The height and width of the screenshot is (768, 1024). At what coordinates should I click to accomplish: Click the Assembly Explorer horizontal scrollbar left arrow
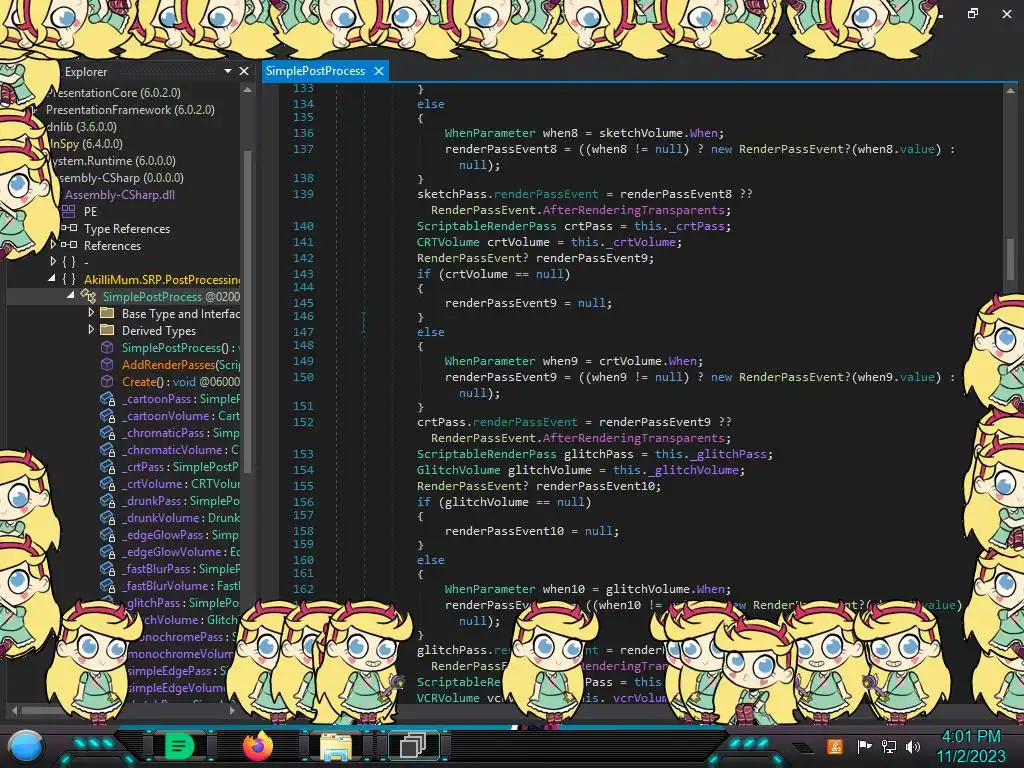(x=14, y=709)
